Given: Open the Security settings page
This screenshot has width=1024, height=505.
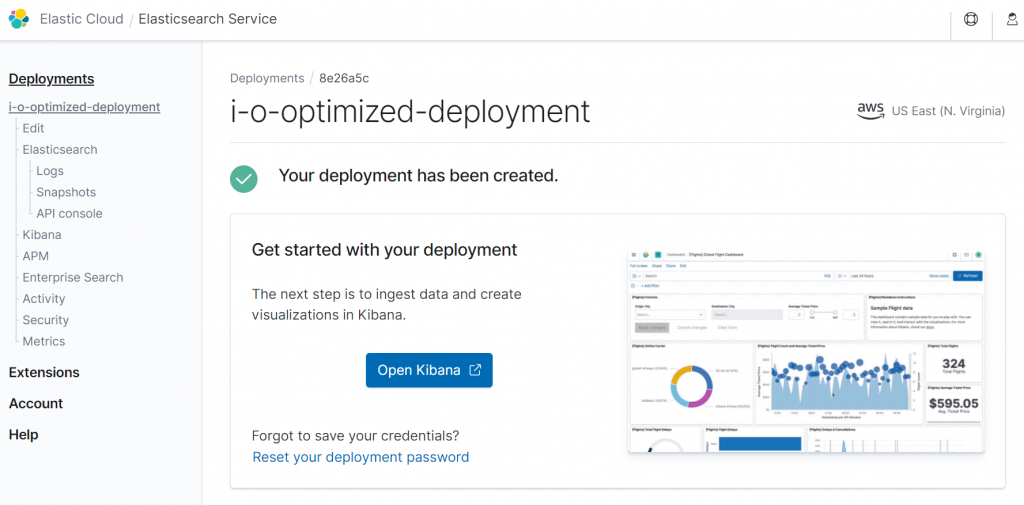Looking at the screenshot, I should 46,320.
